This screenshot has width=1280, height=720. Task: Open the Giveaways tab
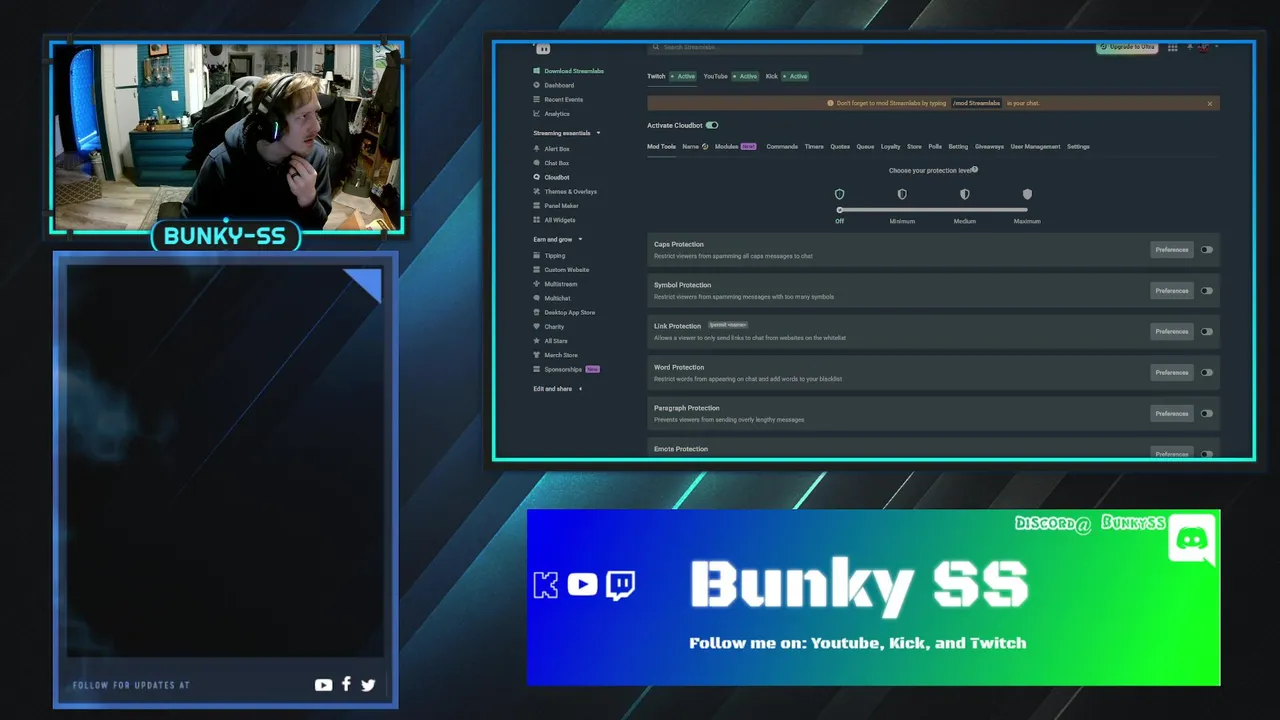989,146
